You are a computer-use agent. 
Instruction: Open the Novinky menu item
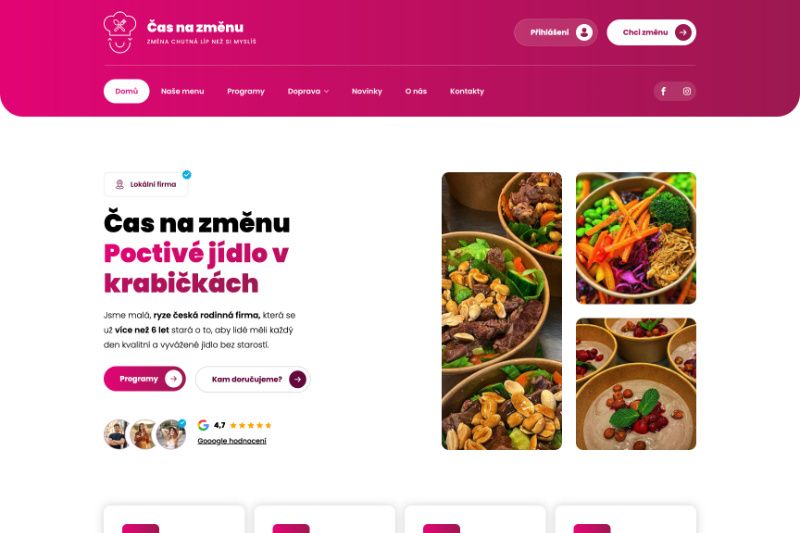pos(367,91)
